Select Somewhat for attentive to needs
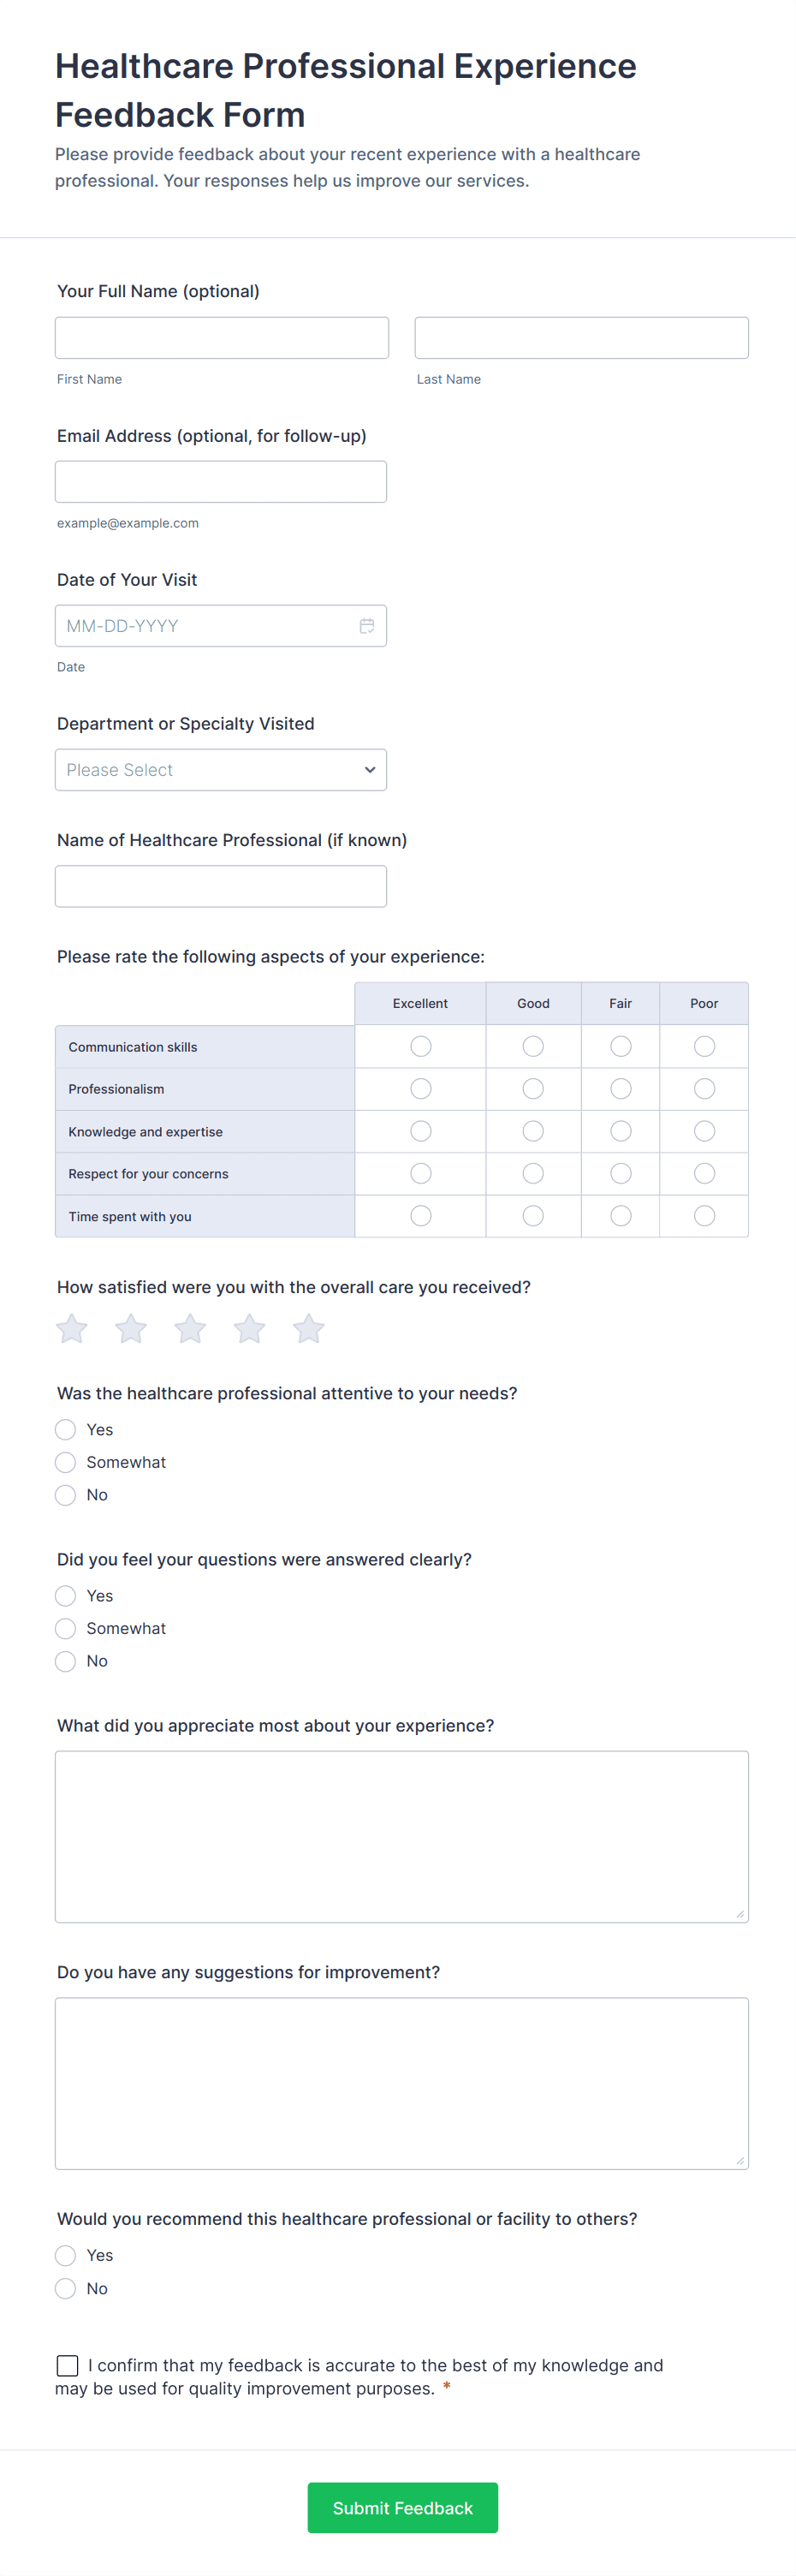The image size is (796, 2576). point(66,1463)
